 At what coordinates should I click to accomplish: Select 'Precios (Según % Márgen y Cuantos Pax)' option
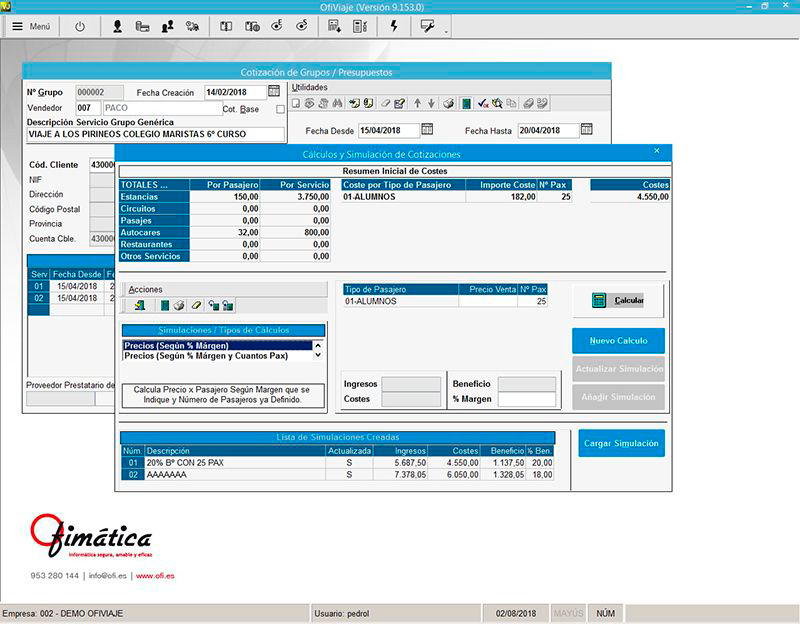click(205, 355)
